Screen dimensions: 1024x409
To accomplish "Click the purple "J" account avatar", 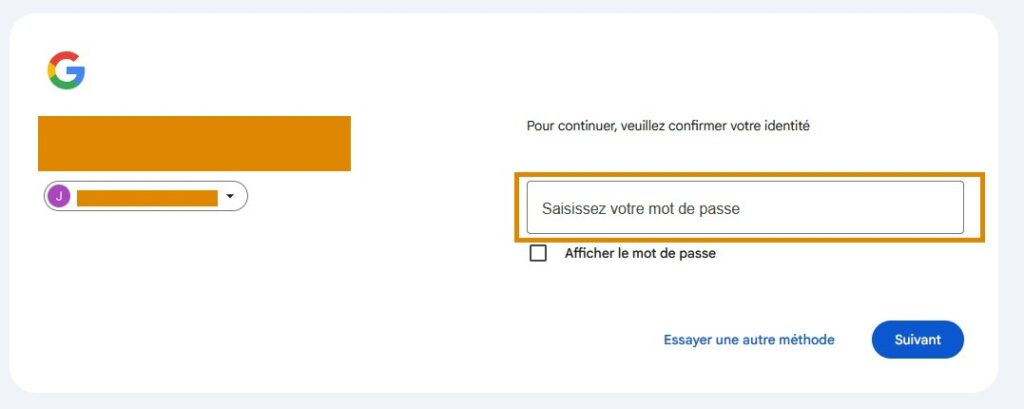I will (x=59, y=196).
